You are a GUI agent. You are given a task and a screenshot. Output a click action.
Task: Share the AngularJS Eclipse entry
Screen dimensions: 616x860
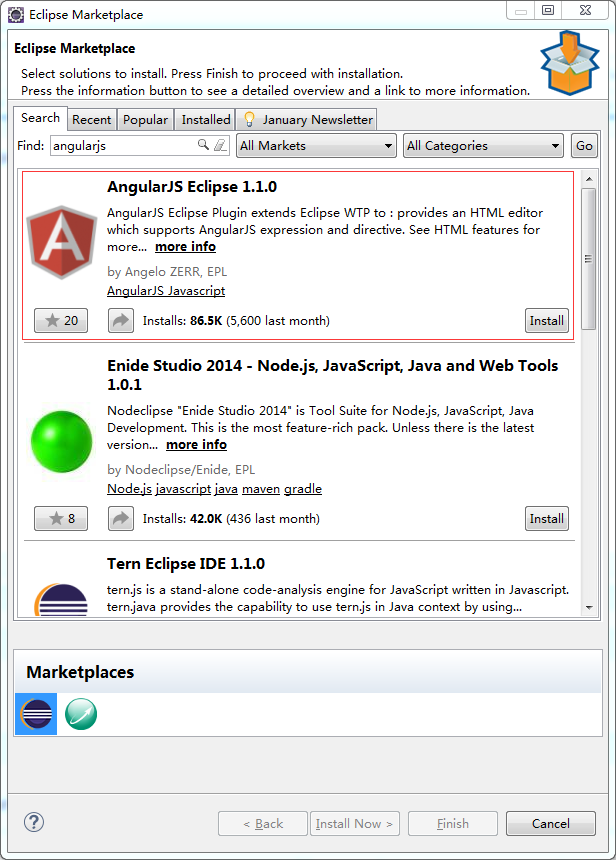pyautogui.click(x=121, y=320)
